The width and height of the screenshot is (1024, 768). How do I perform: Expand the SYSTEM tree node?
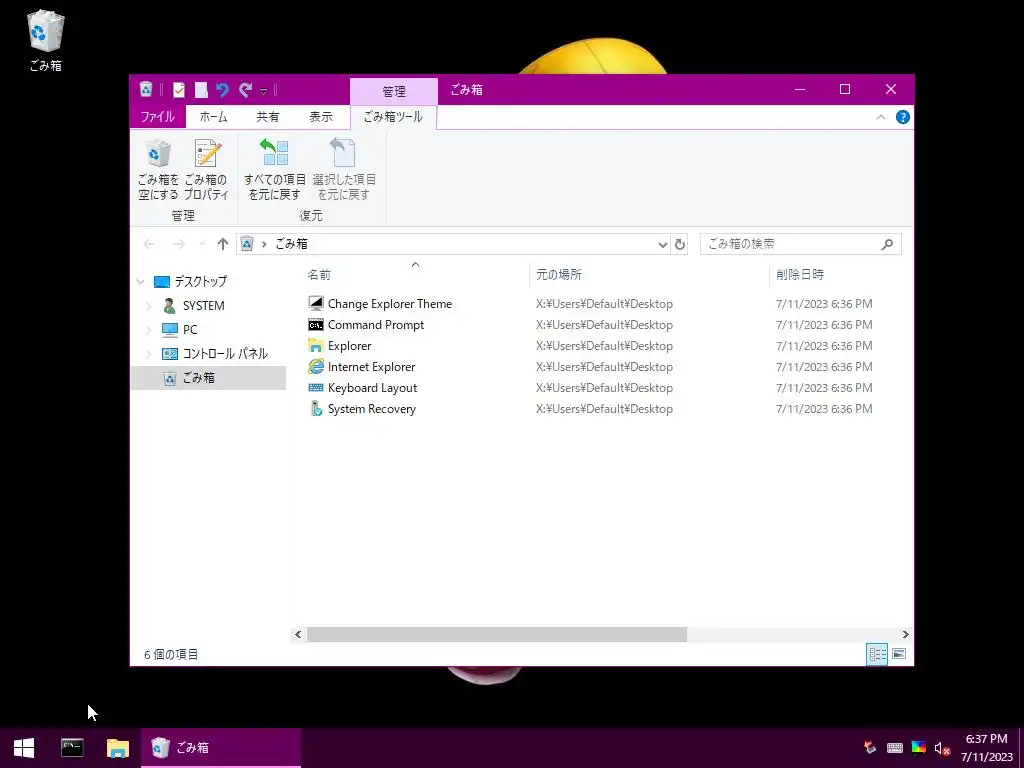click(148, 306)
